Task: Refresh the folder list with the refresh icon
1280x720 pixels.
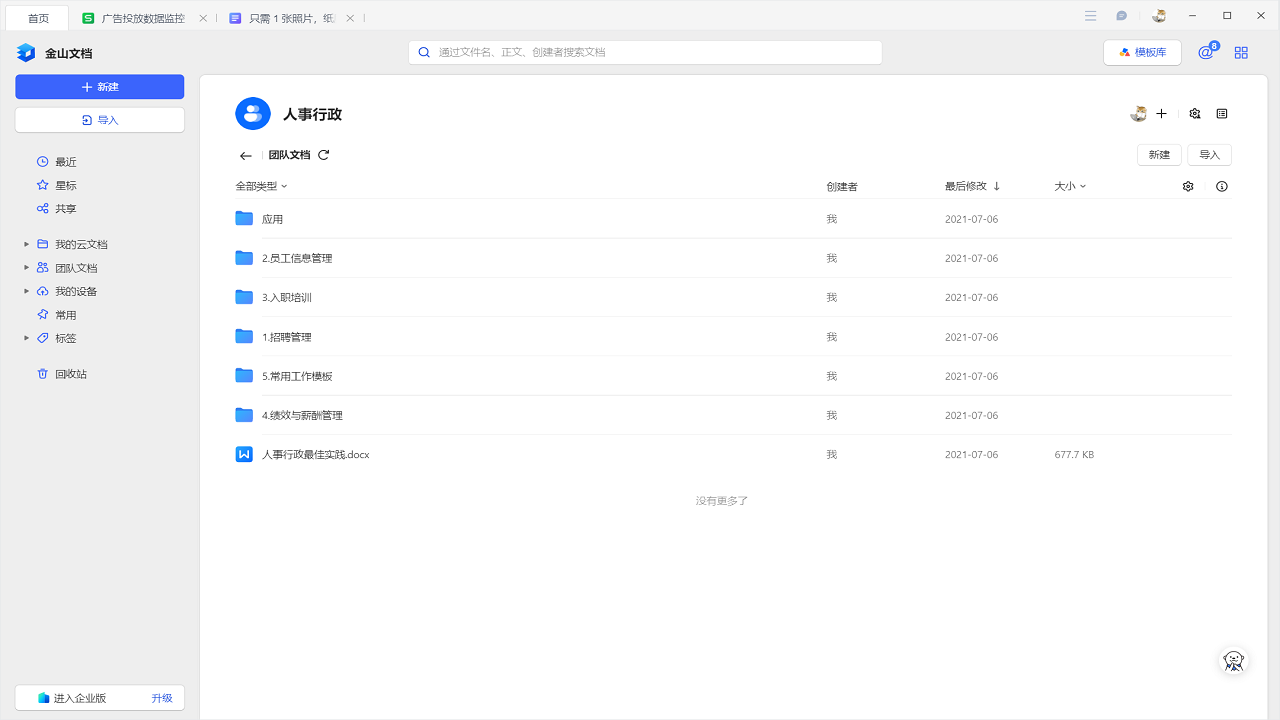Action: pyautogui.click(x=323, y=155)
